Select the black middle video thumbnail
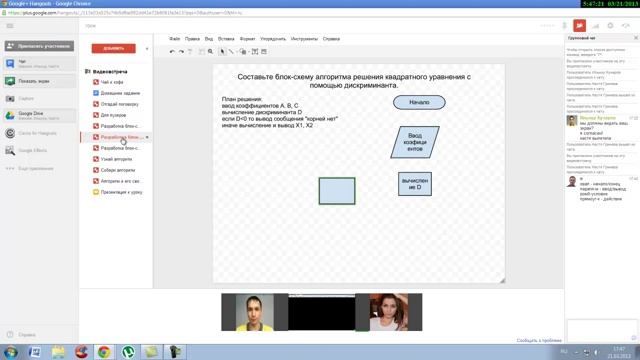The height and width of the screenshot is (360, 640). [x=322, y=312]
